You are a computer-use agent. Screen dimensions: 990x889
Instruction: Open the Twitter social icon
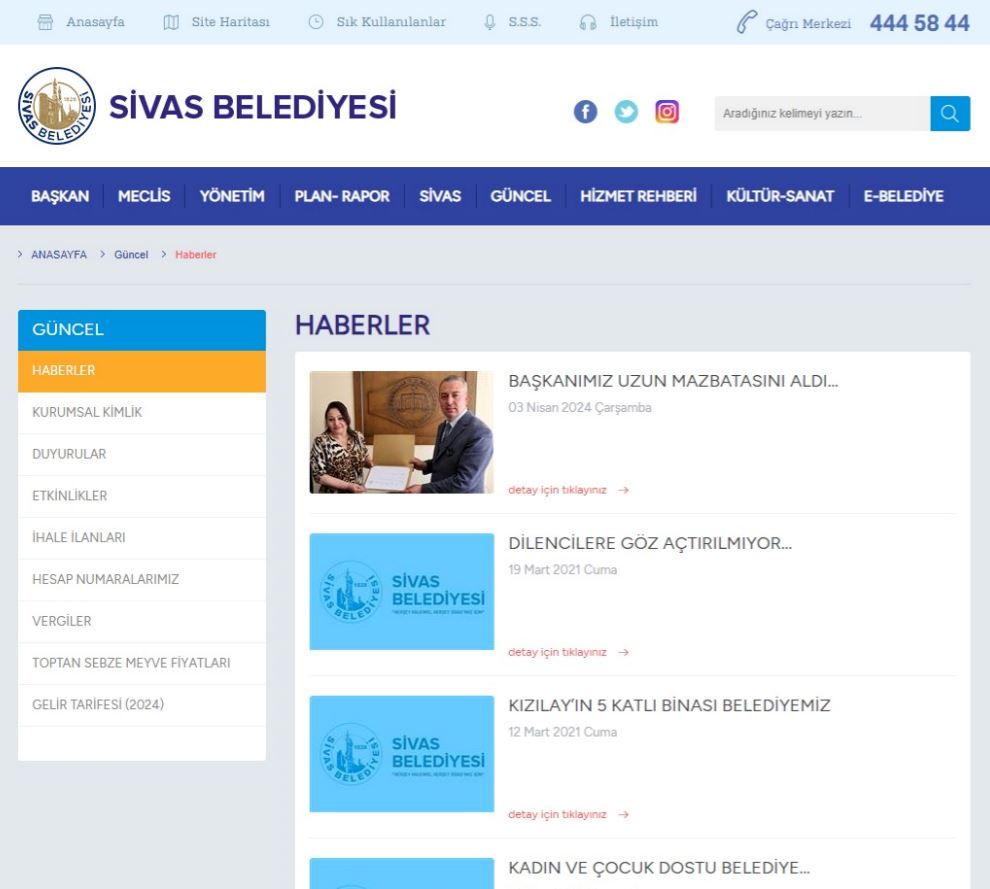(x=626, y=113)
